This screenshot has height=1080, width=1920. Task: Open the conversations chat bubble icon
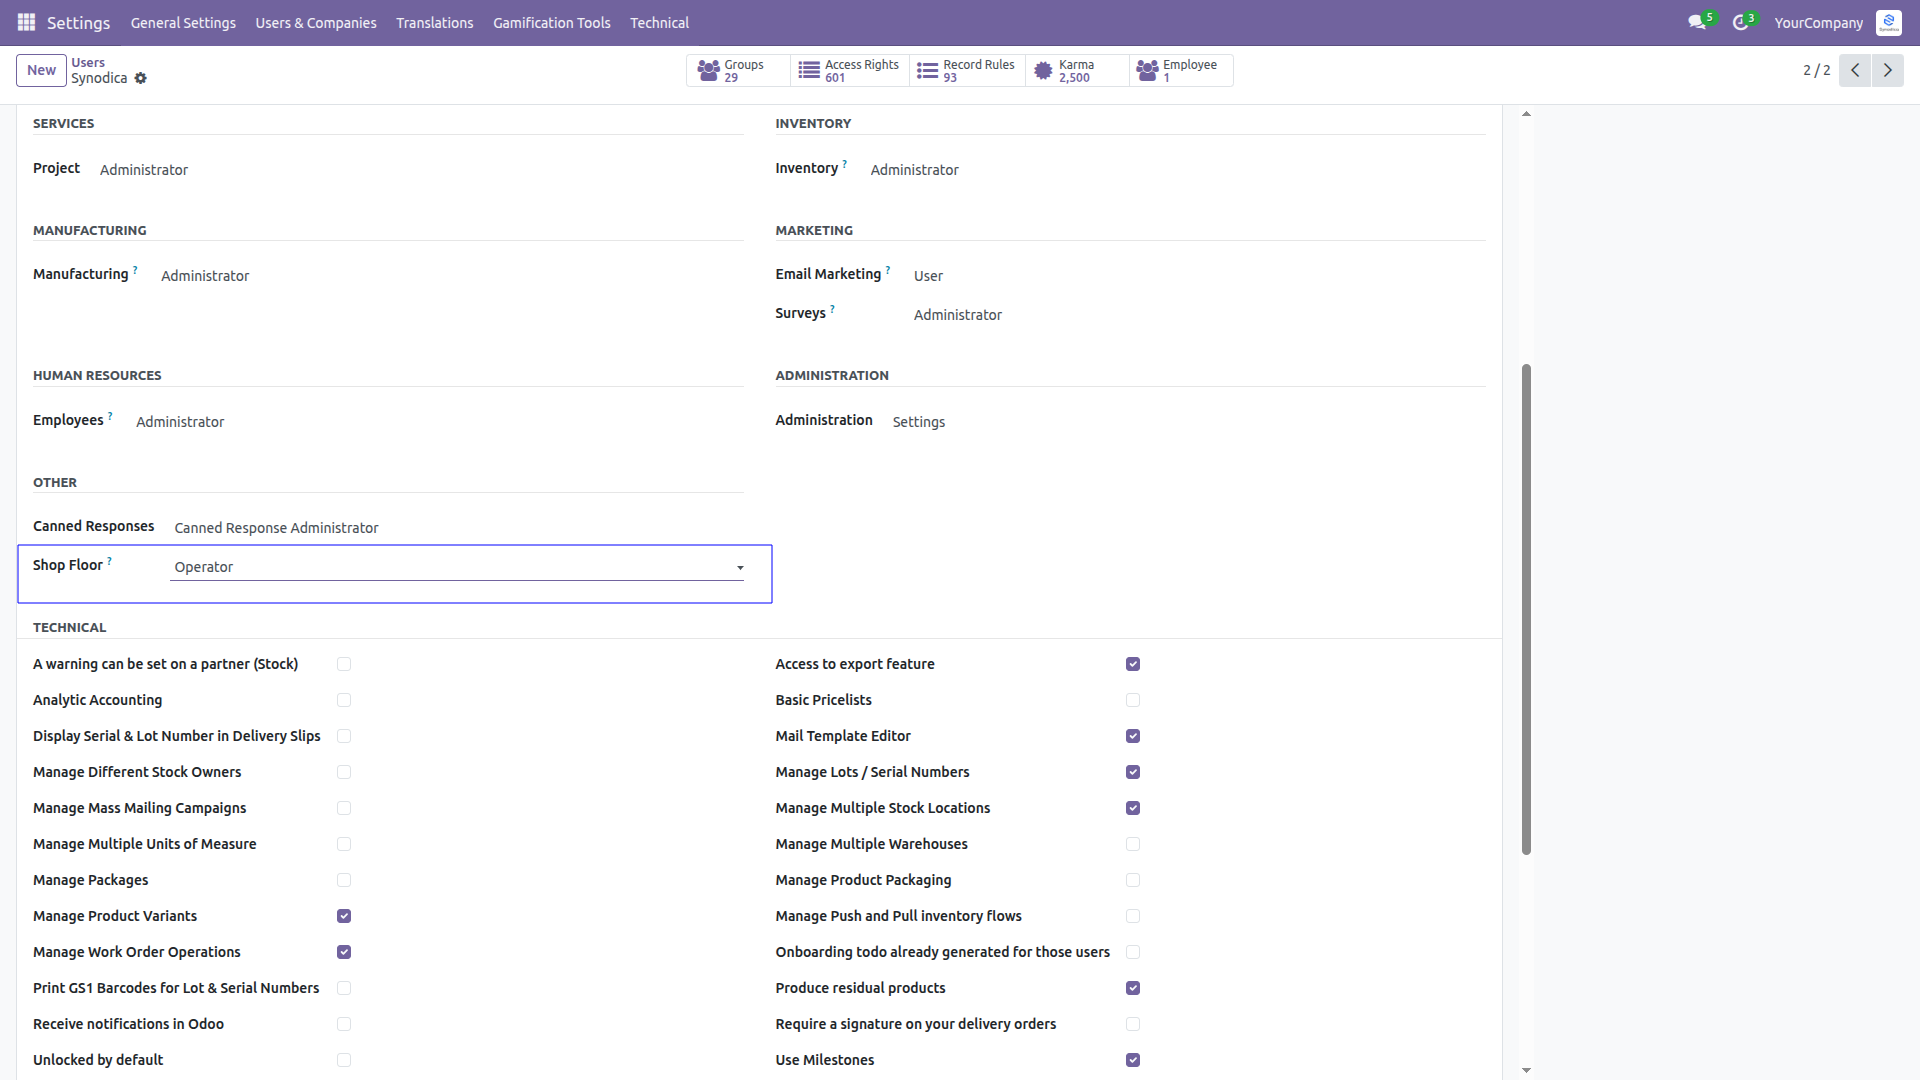click(1696, 22)
